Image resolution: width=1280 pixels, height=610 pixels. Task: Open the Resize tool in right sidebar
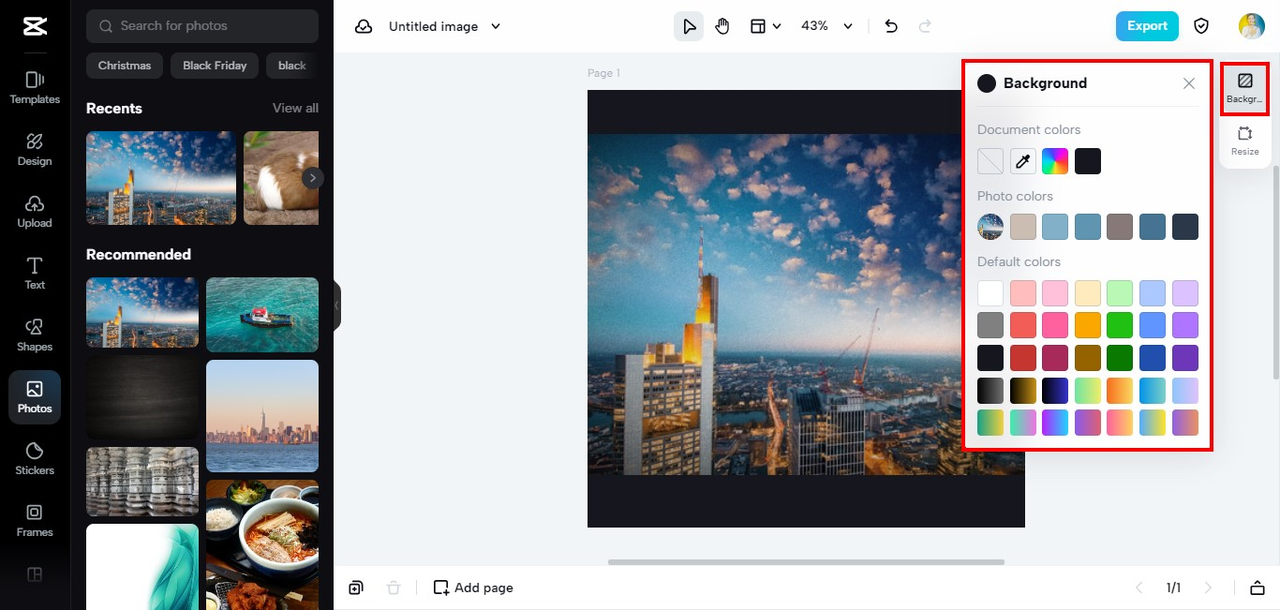tap(1245, 140)
